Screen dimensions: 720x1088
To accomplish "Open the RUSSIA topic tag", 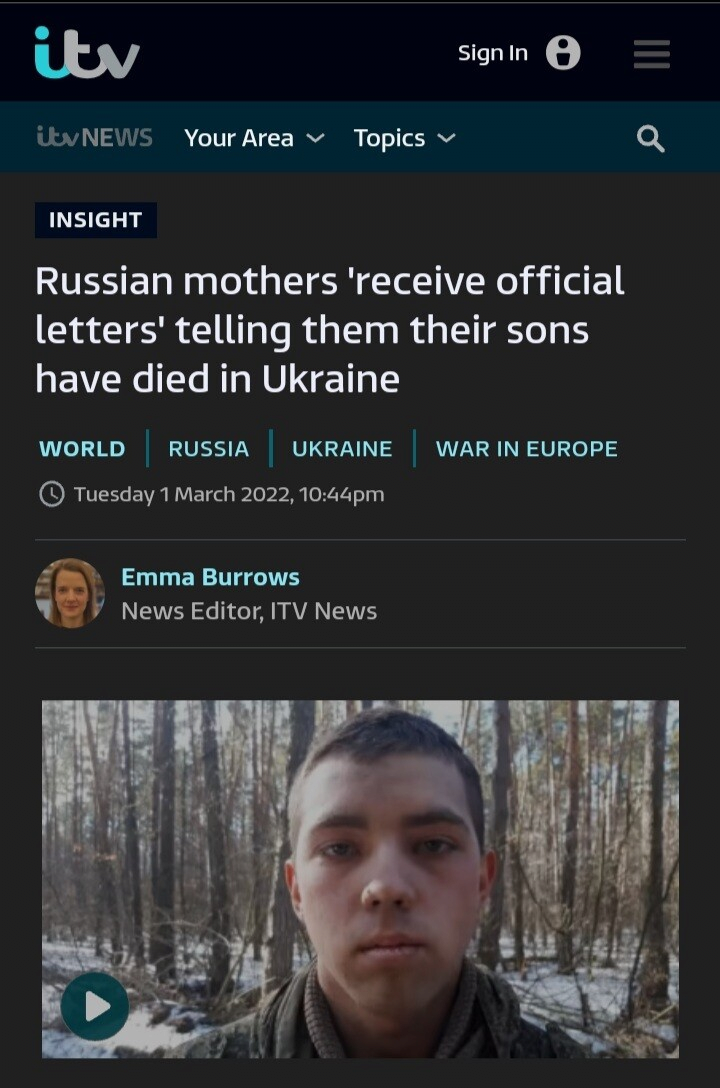I will coord(209,449).
